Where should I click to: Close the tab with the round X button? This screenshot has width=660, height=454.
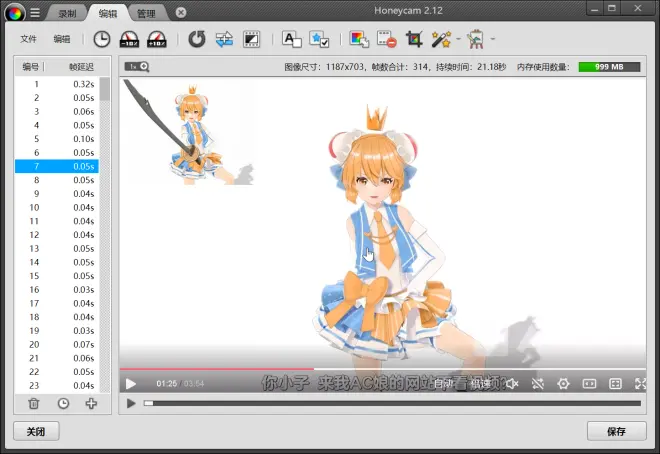181,13
